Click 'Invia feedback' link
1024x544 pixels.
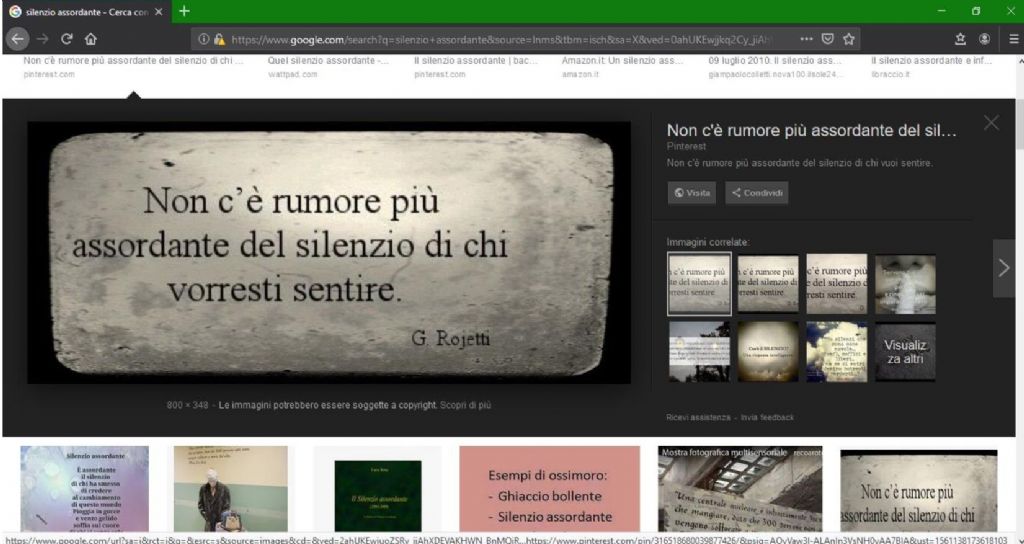tap(767, 417)
